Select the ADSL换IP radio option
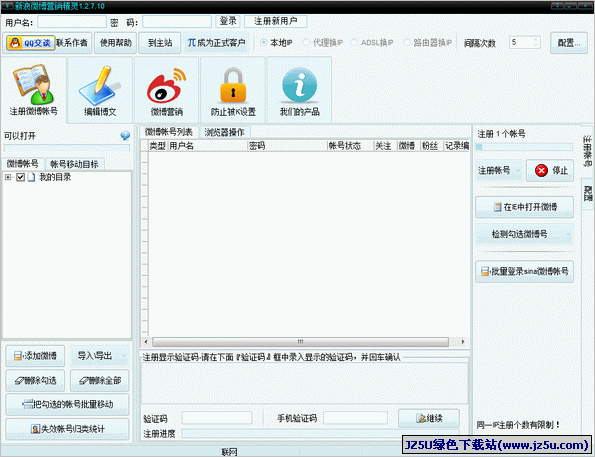 pos(354,43)
